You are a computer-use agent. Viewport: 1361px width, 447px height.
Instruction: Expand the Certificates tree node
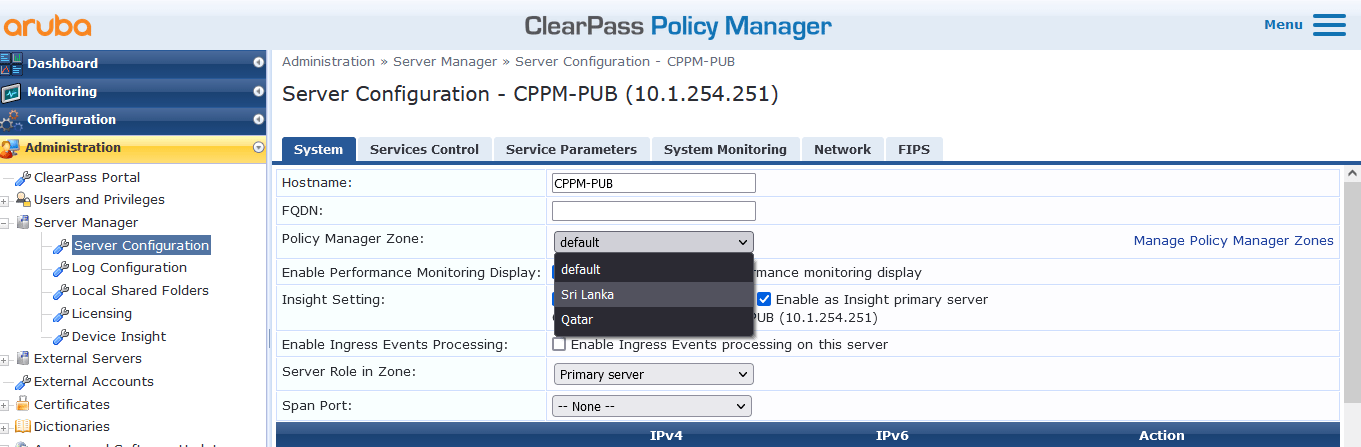point(5,405)
